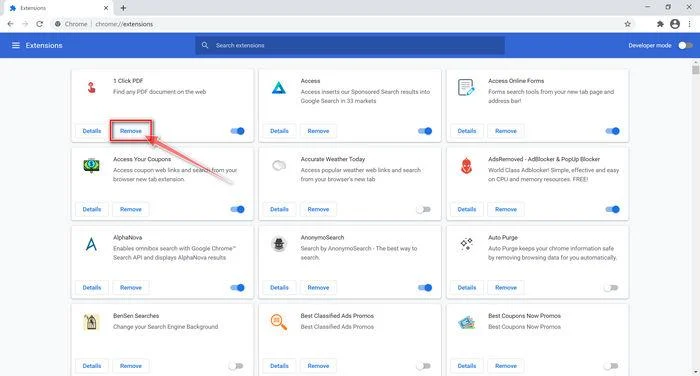This screenshot has width=700, height=376.
Task: Disable AdsRemoved AdBlocker toggle
Action: click(x=612, y=209)
